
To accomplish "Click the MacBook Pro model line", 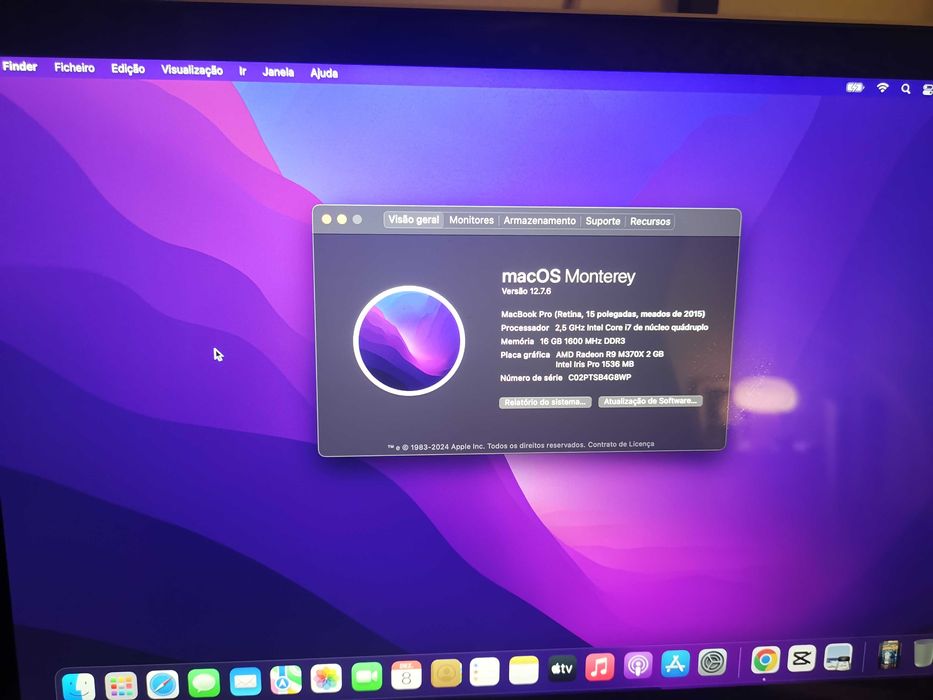I will coord(603,314).
